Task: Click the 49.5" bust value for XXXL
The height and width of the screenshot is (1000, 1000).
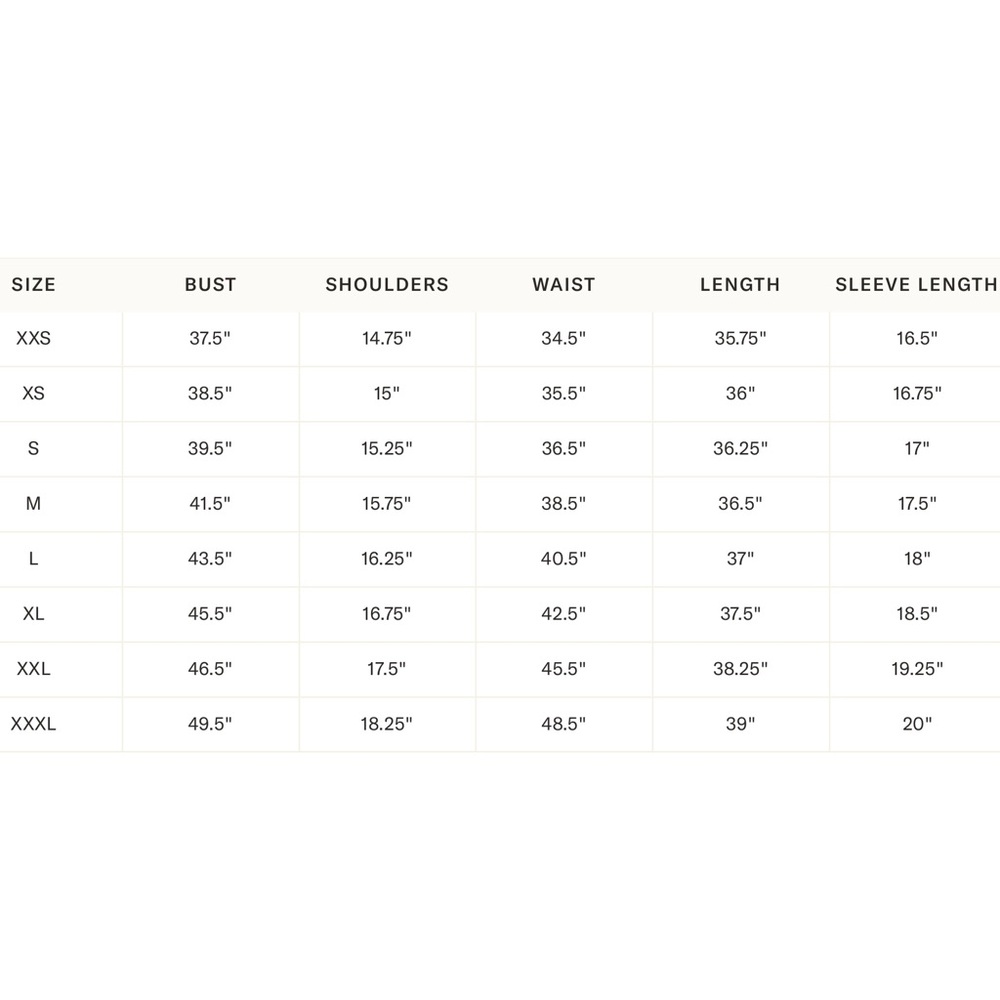Action: 210,724
